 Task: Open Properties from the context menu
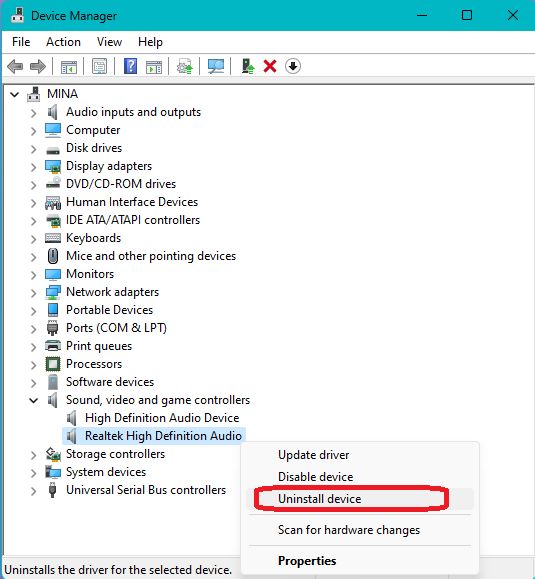coord(307,561)
